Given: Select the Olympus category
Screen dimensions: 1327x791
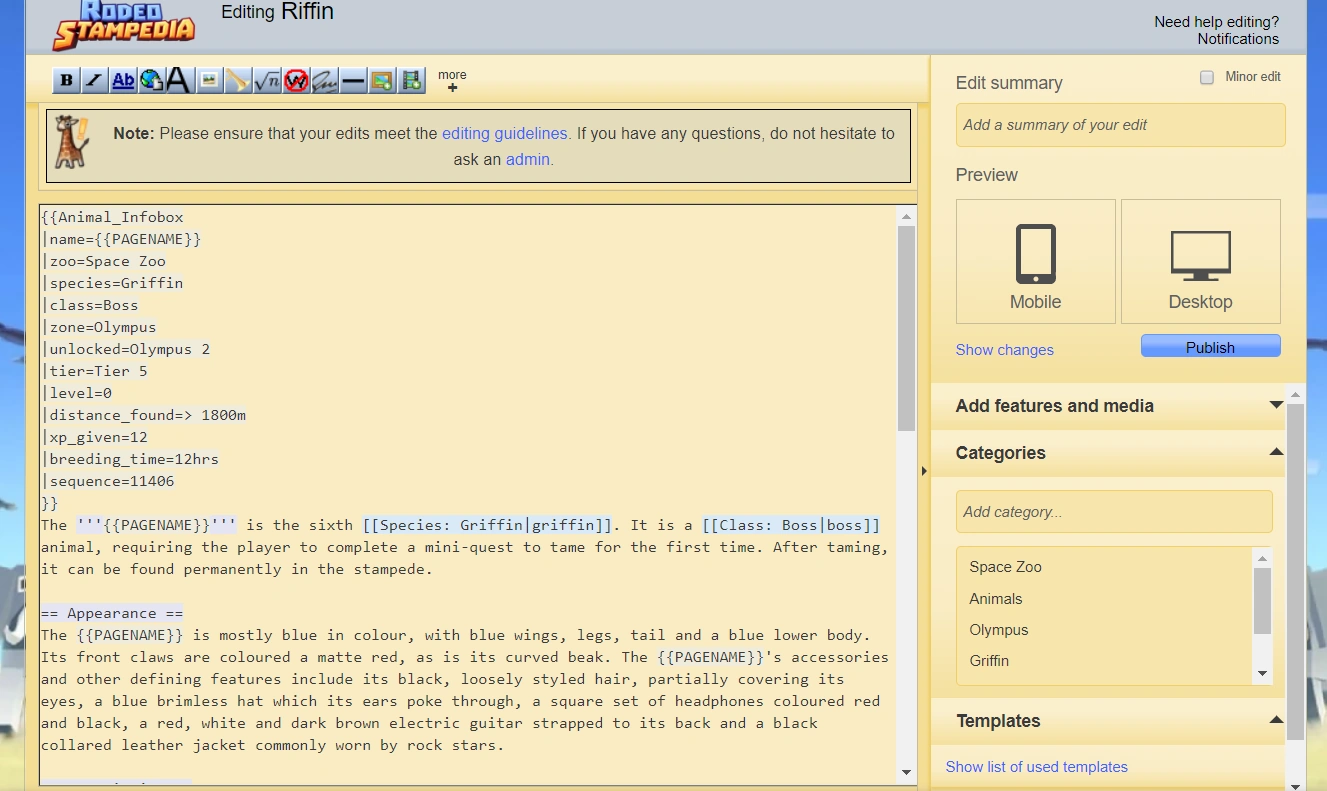Looking at the screenshot, I should (999, 630).
